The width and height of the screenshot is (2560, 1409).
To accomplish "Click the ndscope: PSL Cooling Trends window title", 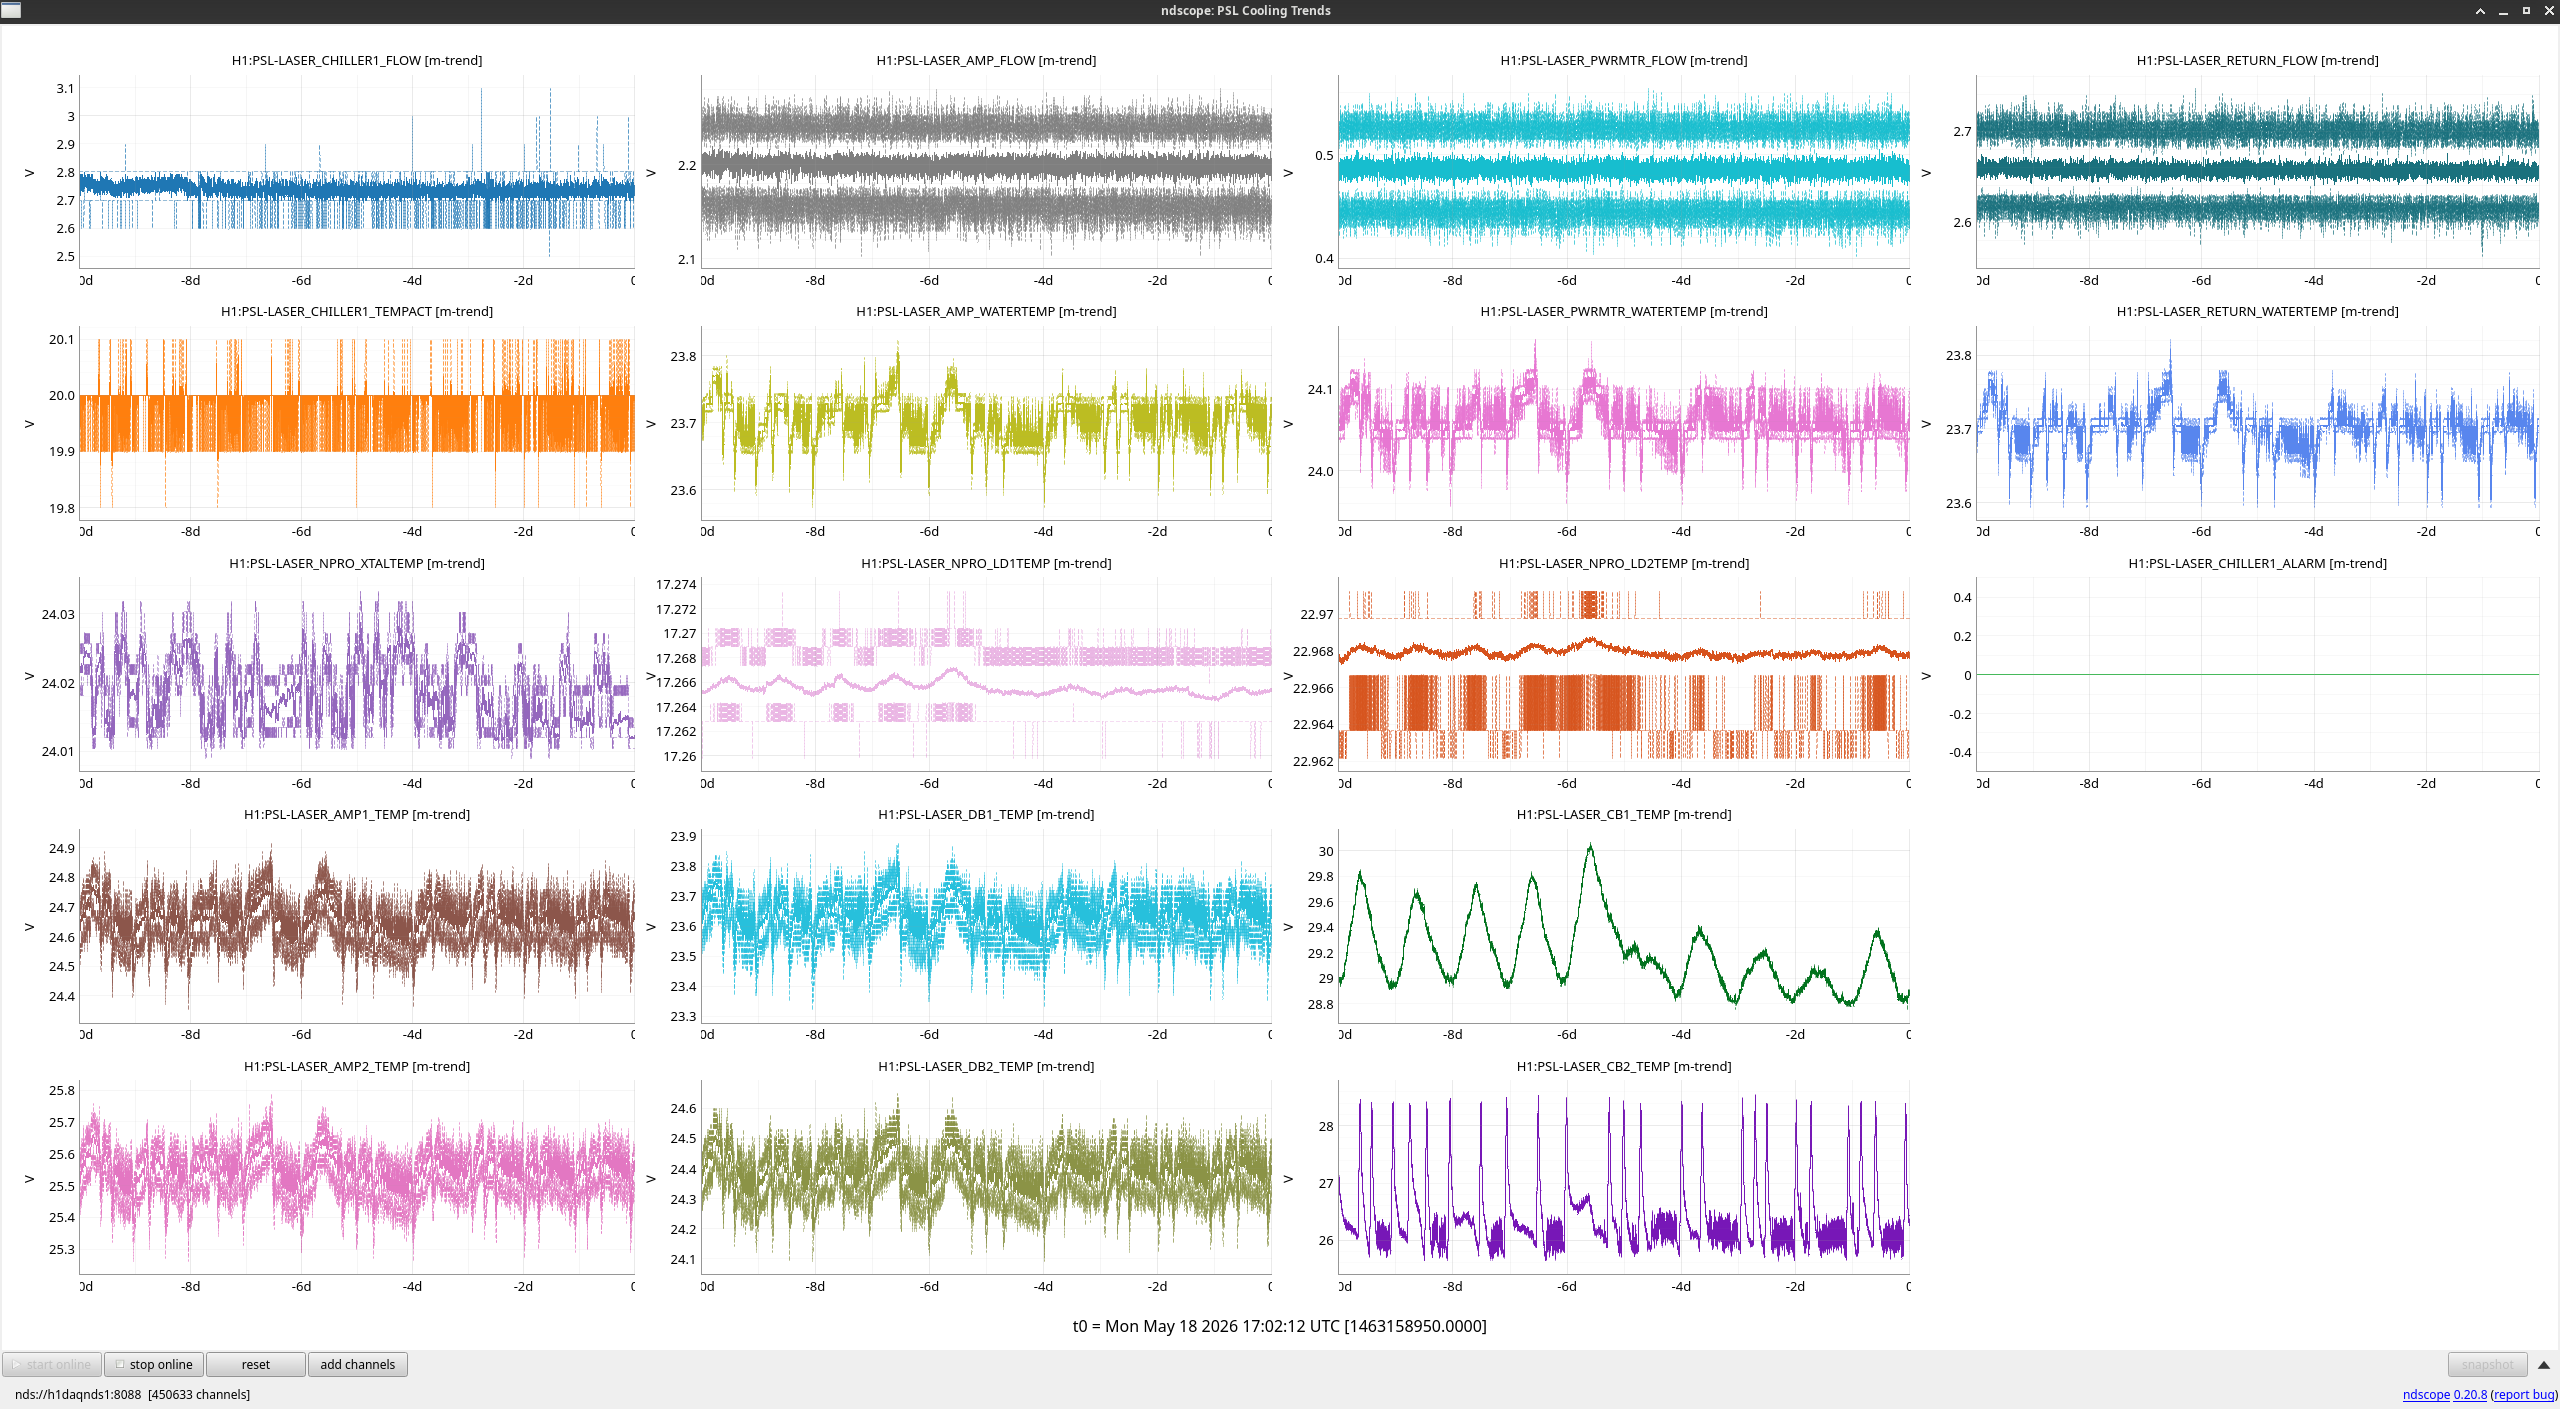I will (x=1245, y=11).
